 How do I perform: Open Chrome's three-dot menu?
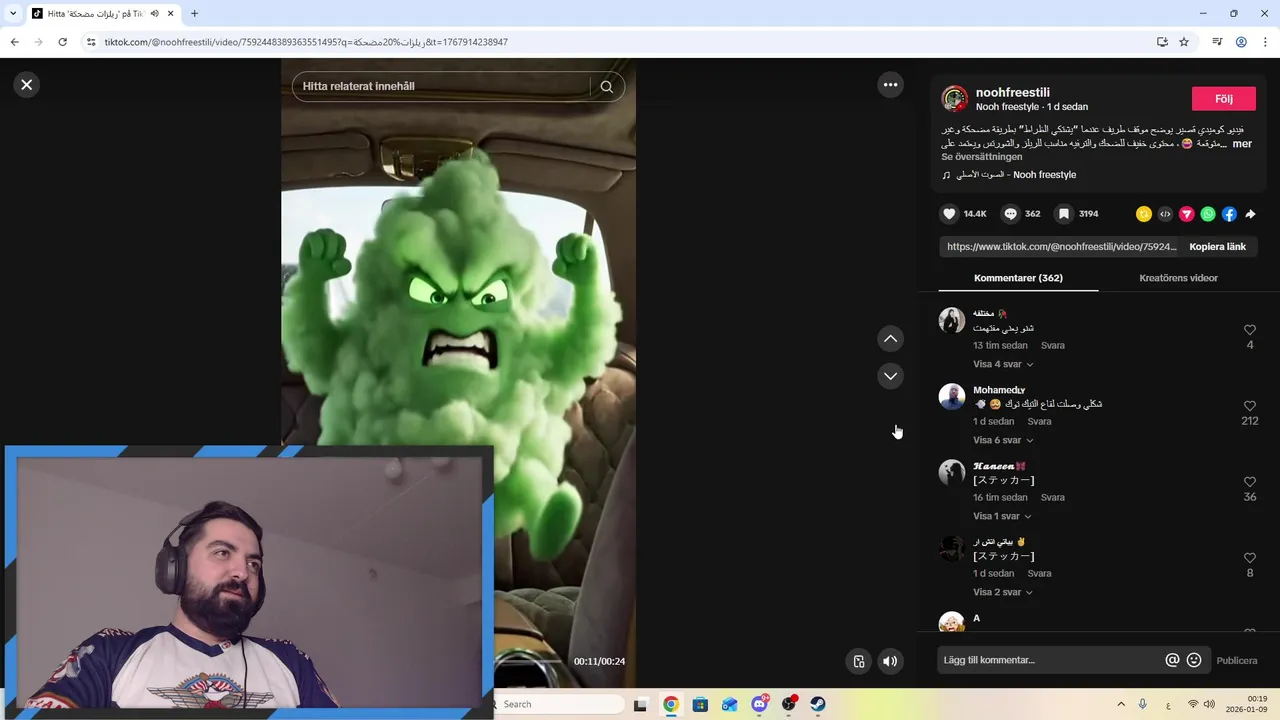(x=1265, y=42)
